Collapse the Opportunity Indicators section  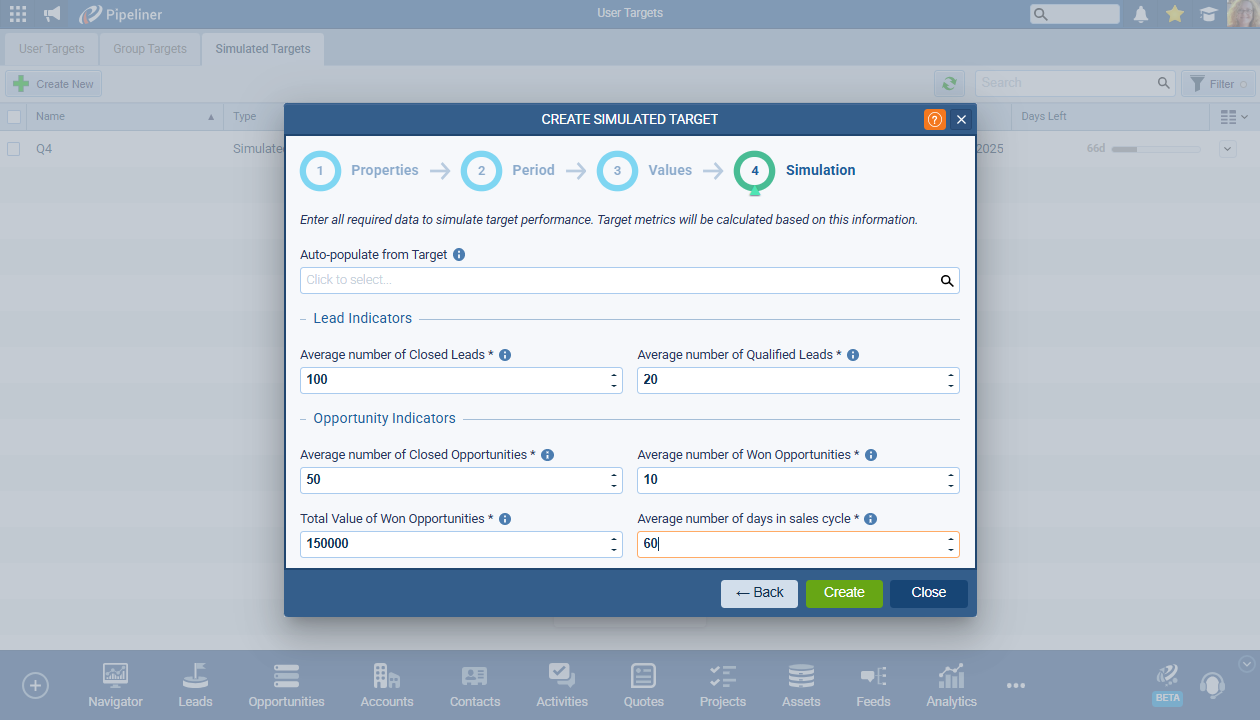[305, 419]
